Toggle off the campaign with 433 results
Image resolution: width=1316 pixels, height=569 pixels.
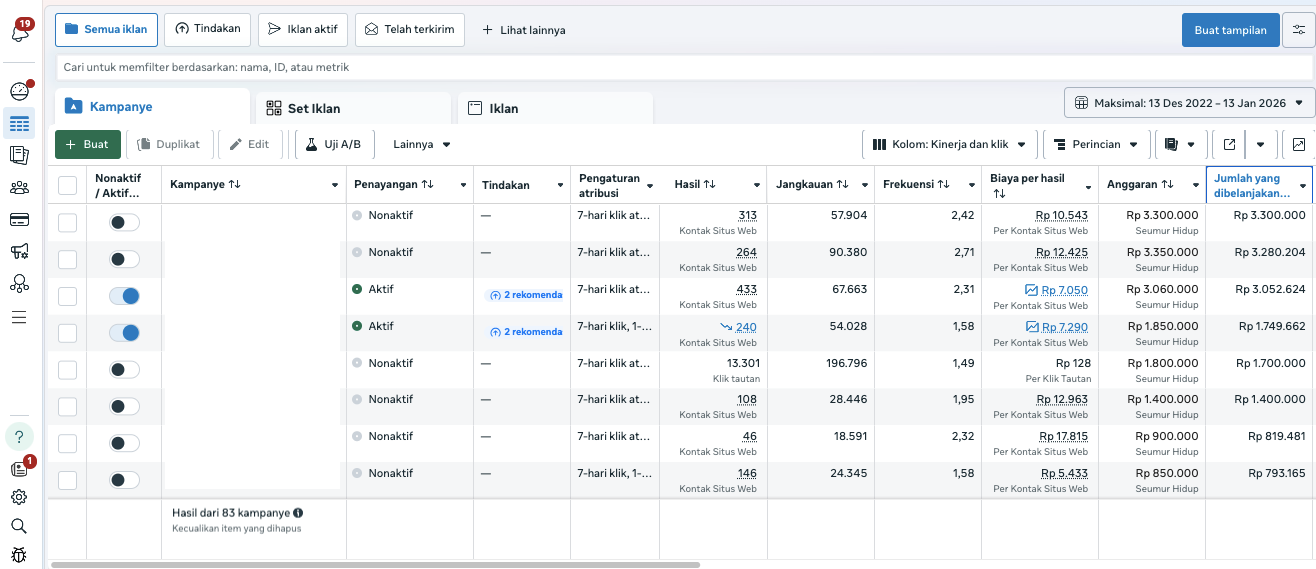coord(124,296)
